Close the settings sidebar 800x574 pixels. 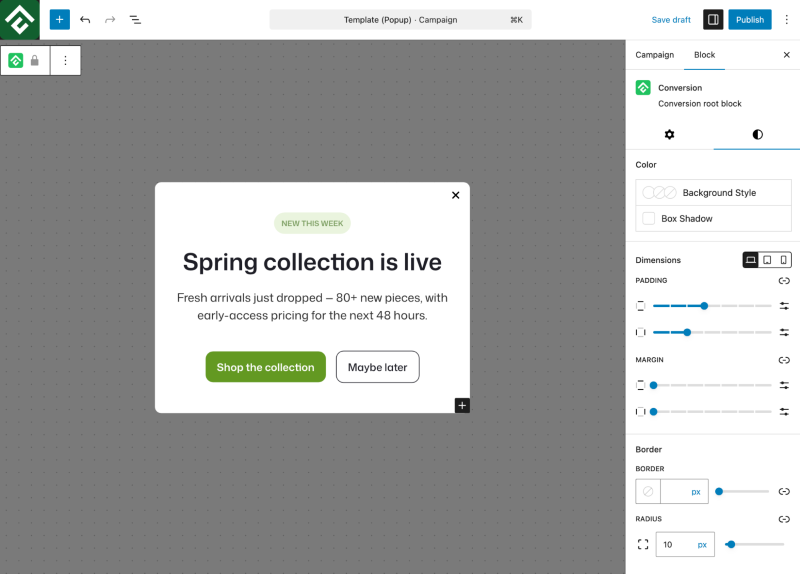point(786,55)
